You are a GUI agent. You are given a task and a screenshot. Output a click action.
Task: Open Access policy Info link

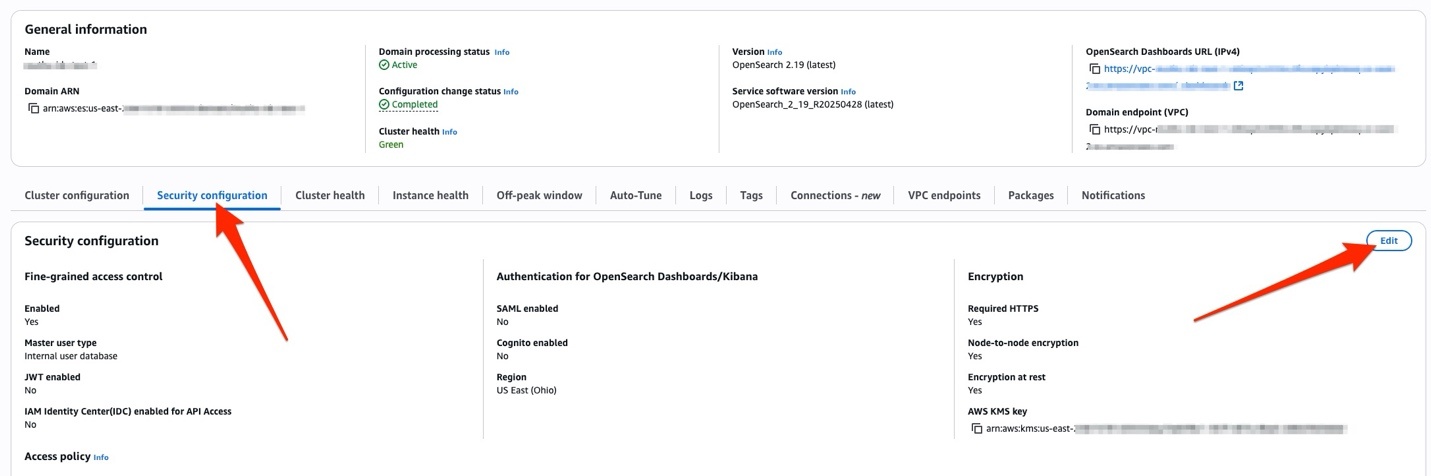pyautogui.click(x=101, y=457)
